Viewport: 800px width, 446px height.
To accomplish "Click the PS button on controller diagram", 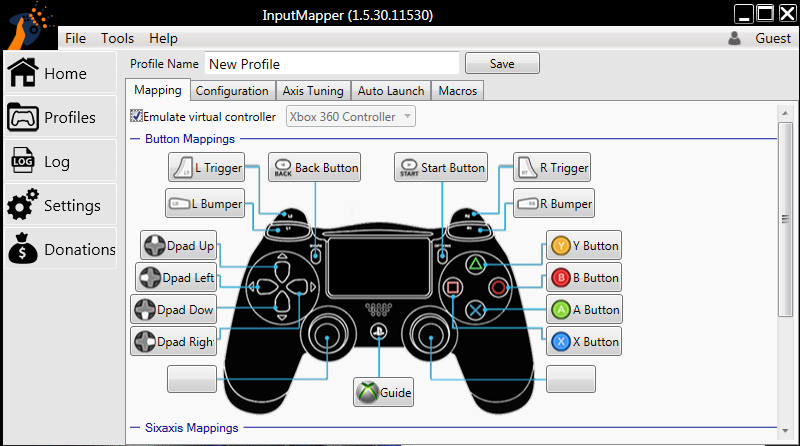I will point(379,332).
